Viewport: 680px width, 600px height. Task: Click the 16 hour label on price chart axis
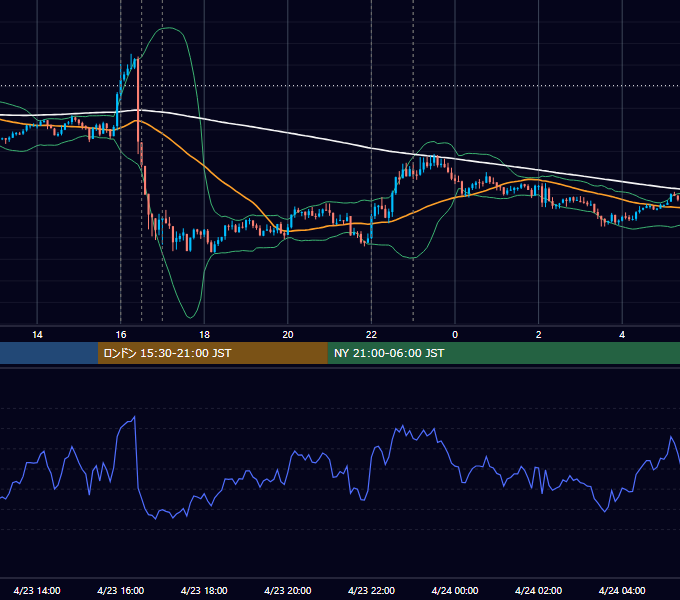[x=121, y=335]
